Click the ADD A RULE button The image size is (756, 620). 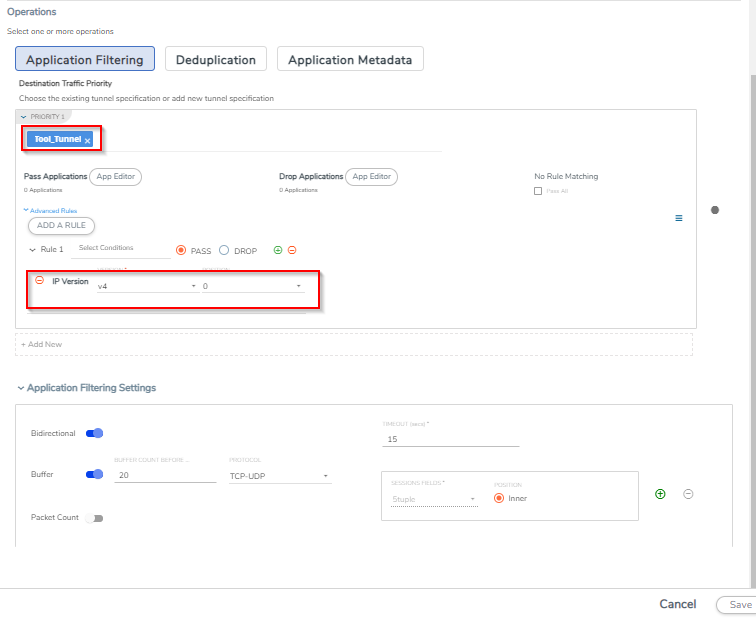[x=61, y=225]
